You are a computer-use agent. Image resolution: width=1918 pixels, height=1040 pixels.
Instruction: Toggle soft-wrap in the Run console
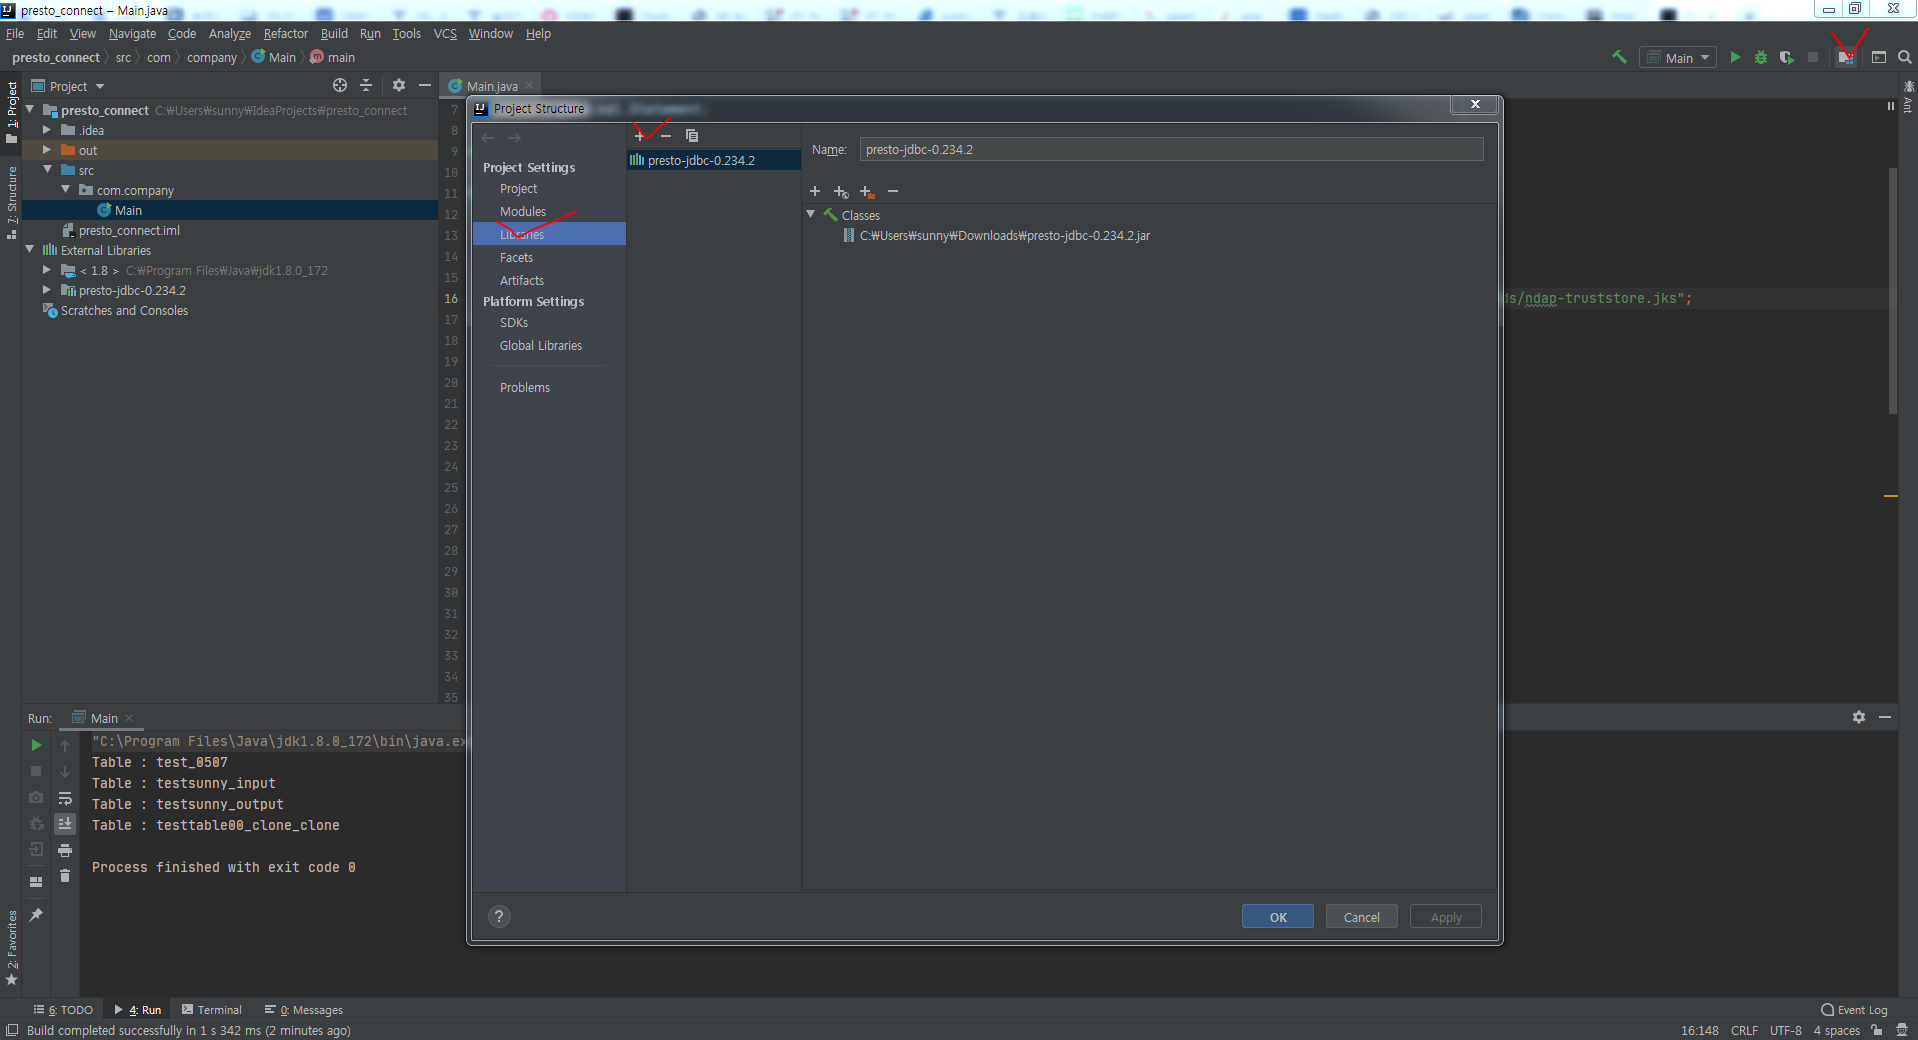(65, 798)
